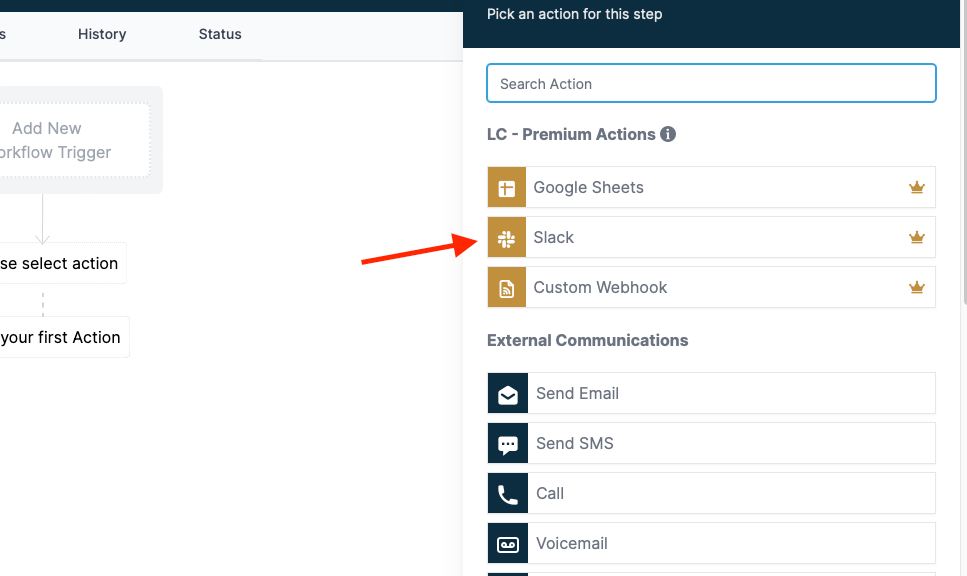Choose the Slack premium action
Screen dimensions: 967x576
tap(711, 237)
